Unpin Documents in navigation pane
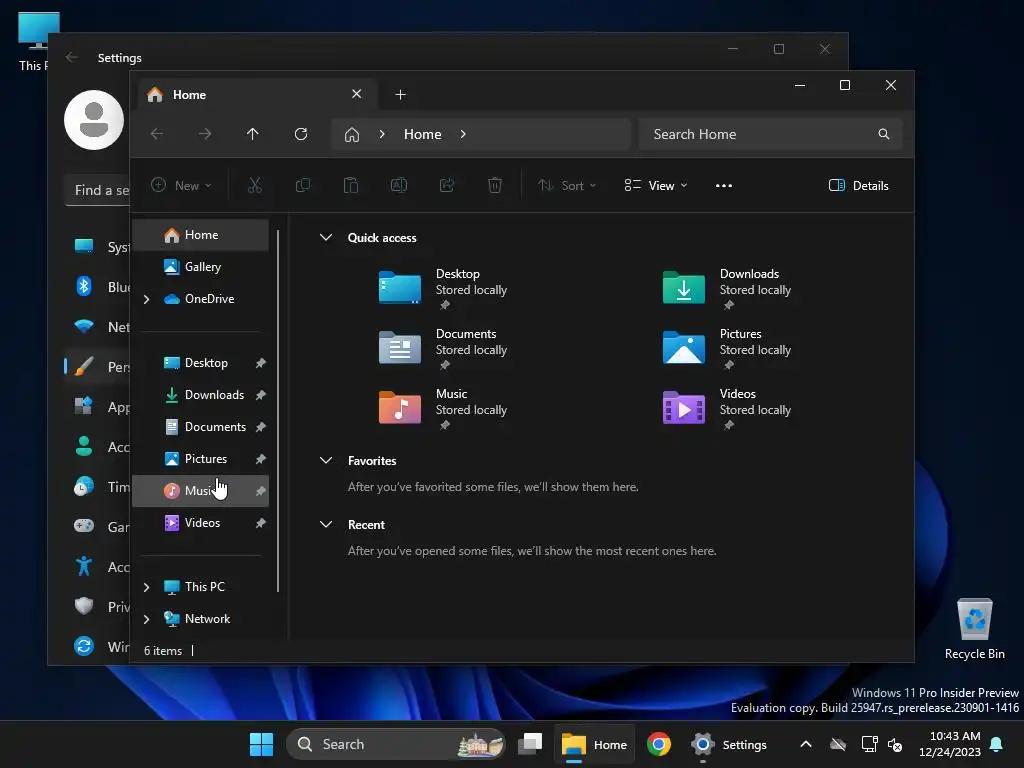 click(x=261, y=427)
